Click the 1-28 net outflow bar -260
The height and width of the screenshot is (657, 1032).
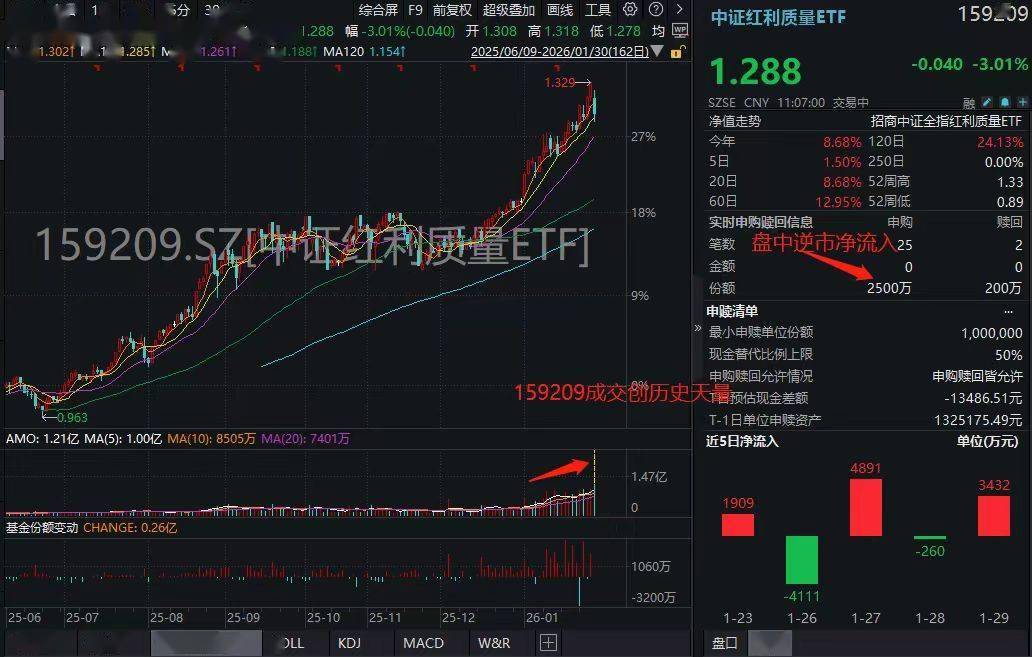pyautogui.click(x=929, y=538)
